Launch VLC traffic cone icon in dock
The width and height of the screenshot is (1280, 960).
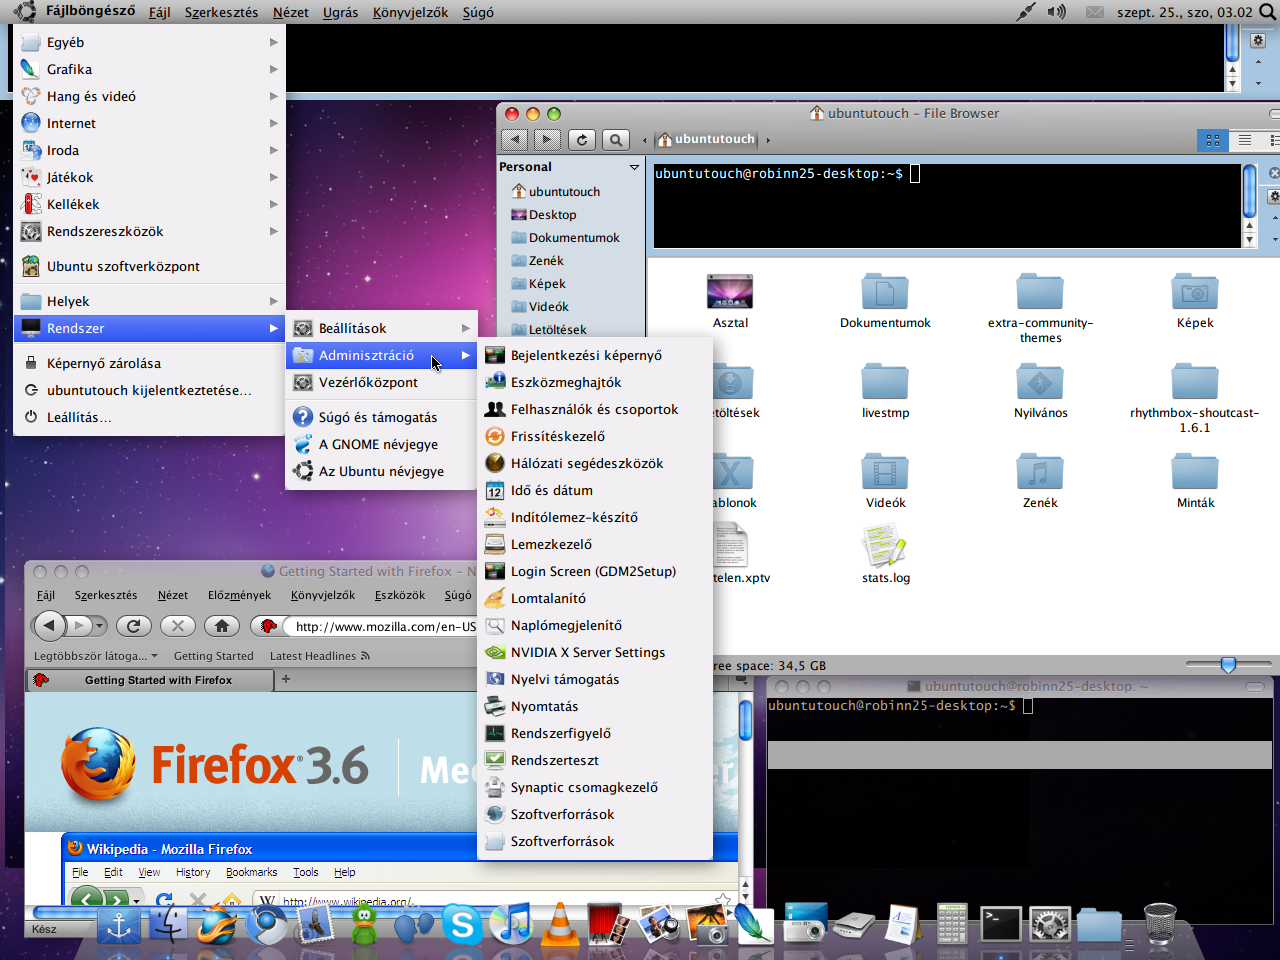[x=561, y=923]
